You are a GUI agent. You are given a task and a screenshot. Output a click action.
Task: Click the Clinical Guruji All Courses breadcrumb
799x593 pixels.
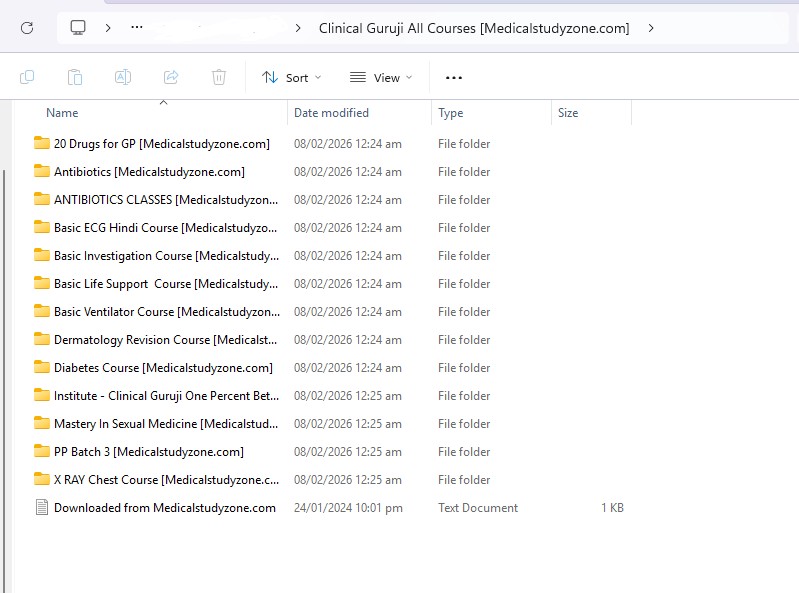[x=474, y=28]
